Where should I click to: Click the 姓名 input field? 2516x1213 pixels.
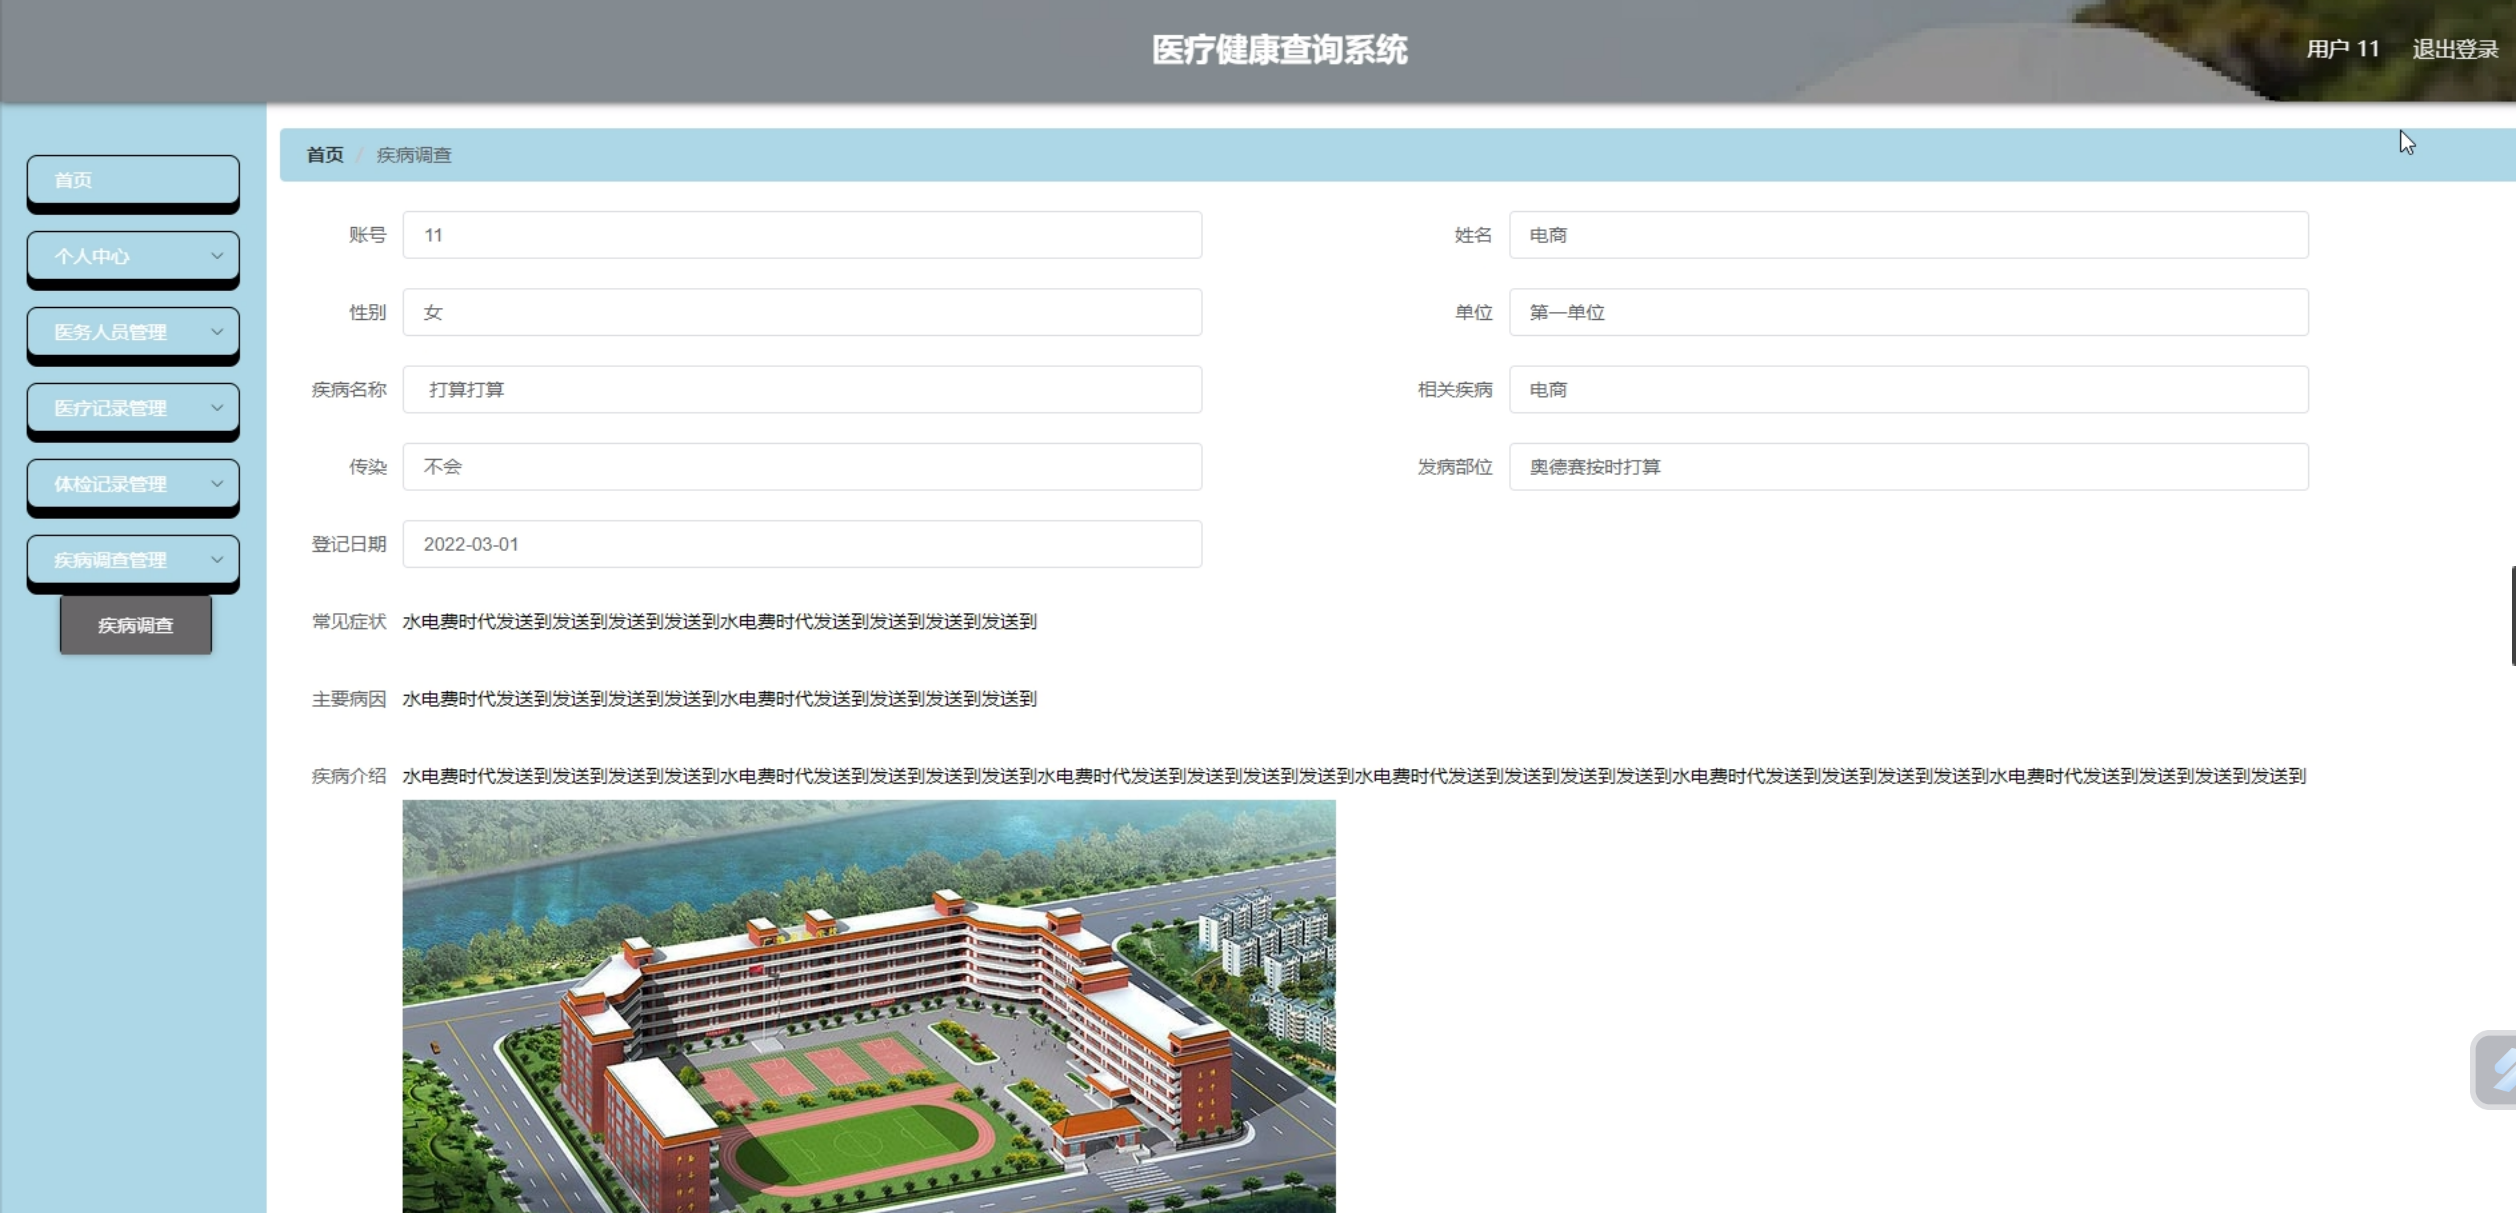click(1908, 235)
